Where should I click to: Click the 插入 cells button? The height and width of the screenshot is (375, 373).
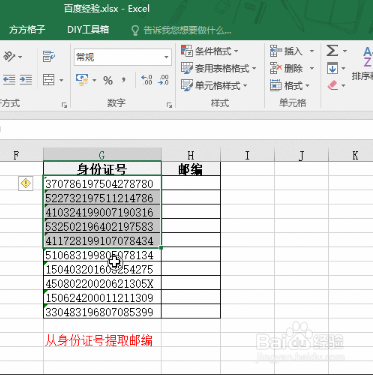pos(286,51)
